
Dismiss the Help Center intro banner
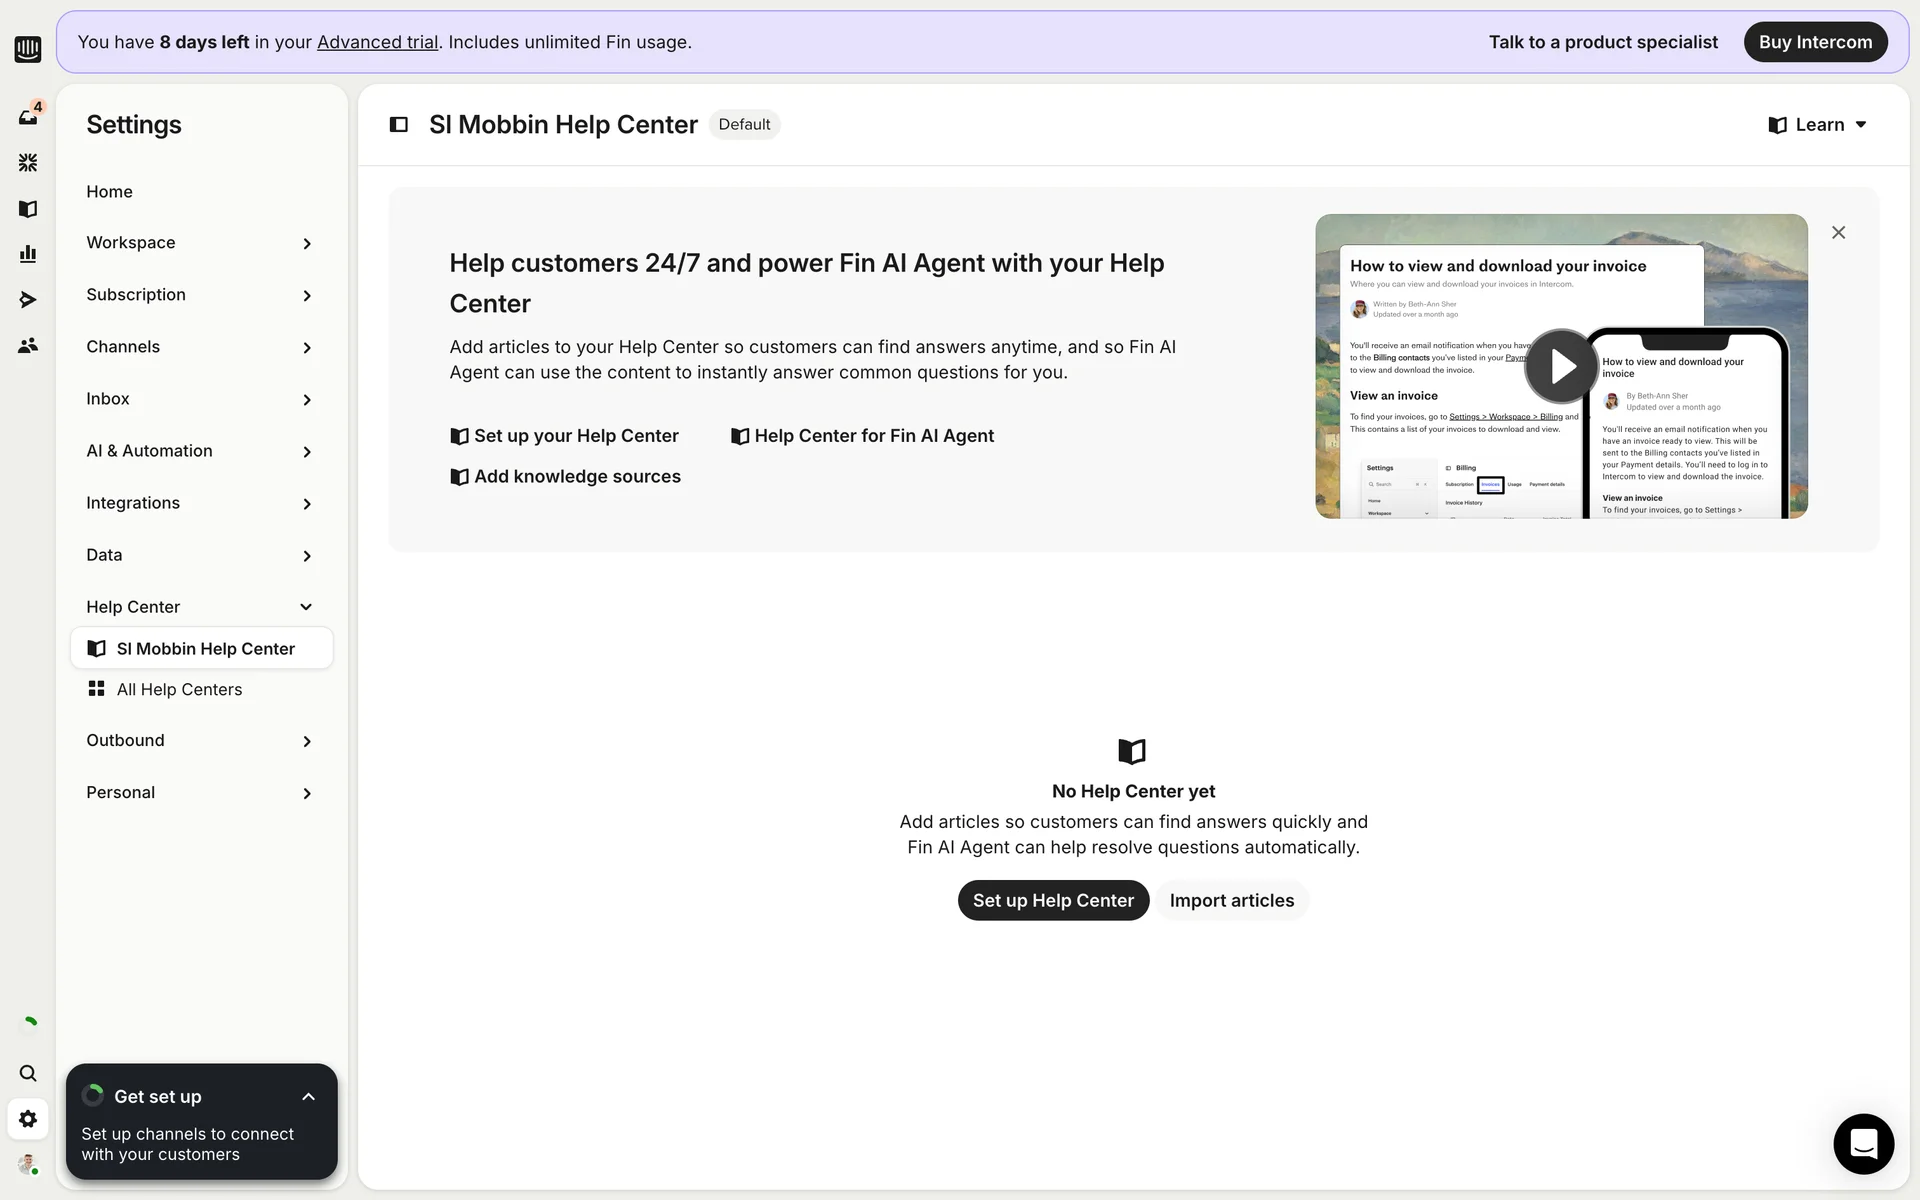point(1838,233)
